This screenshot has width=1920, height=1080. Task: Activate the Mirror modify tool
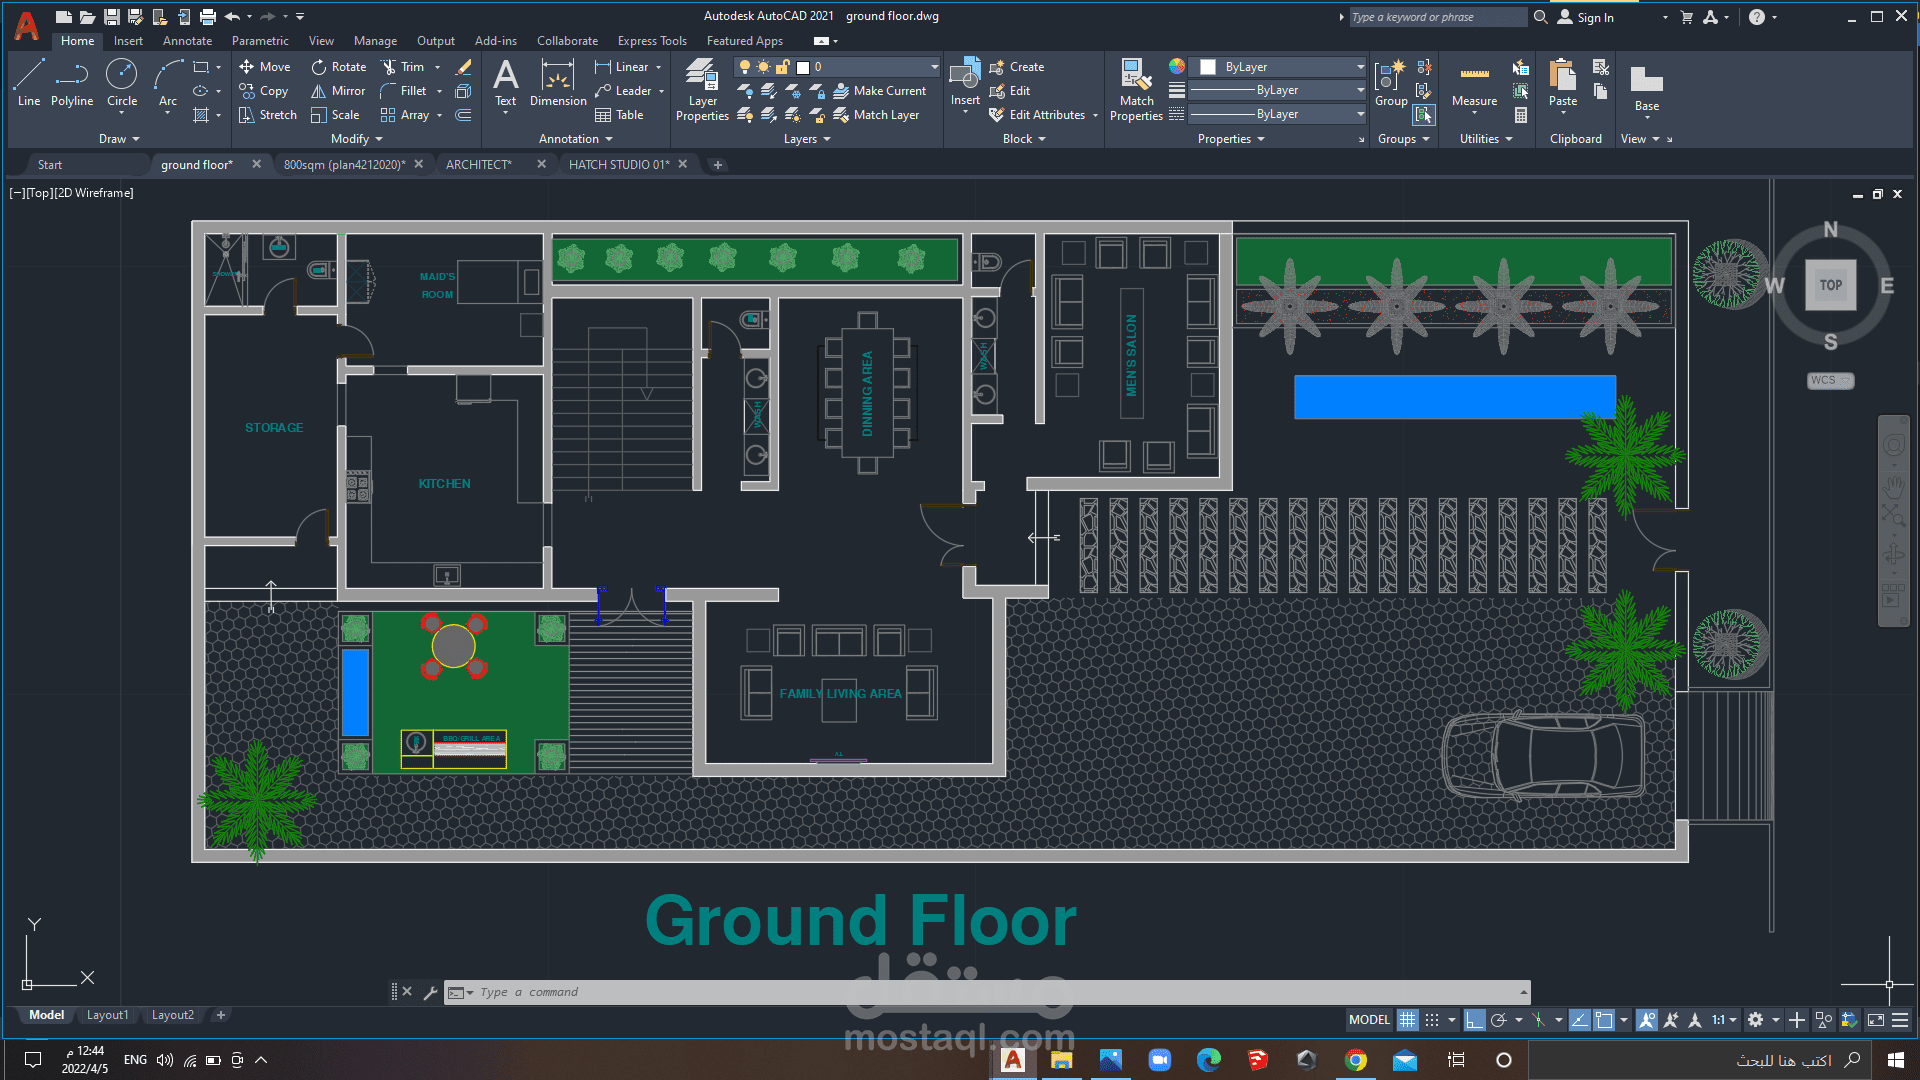coord(338,91)
